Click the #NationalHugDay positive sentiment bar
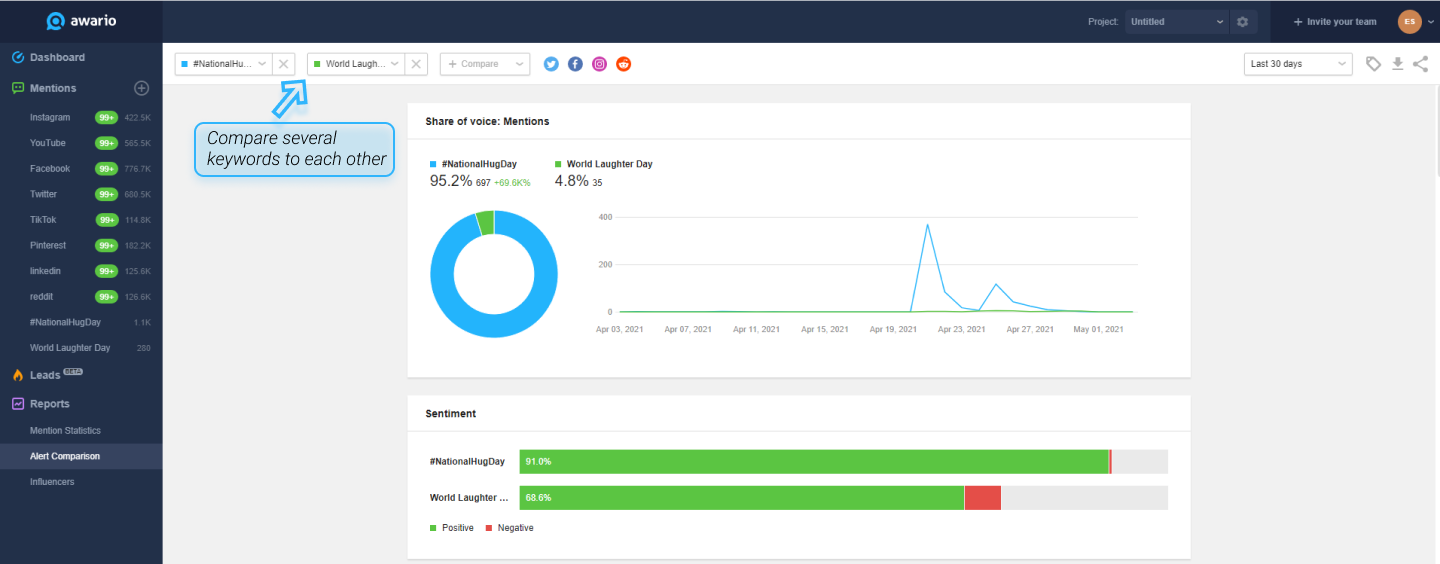Viewport: 1440px width, 564px height. pyautogui.click(x=814, y=462)
